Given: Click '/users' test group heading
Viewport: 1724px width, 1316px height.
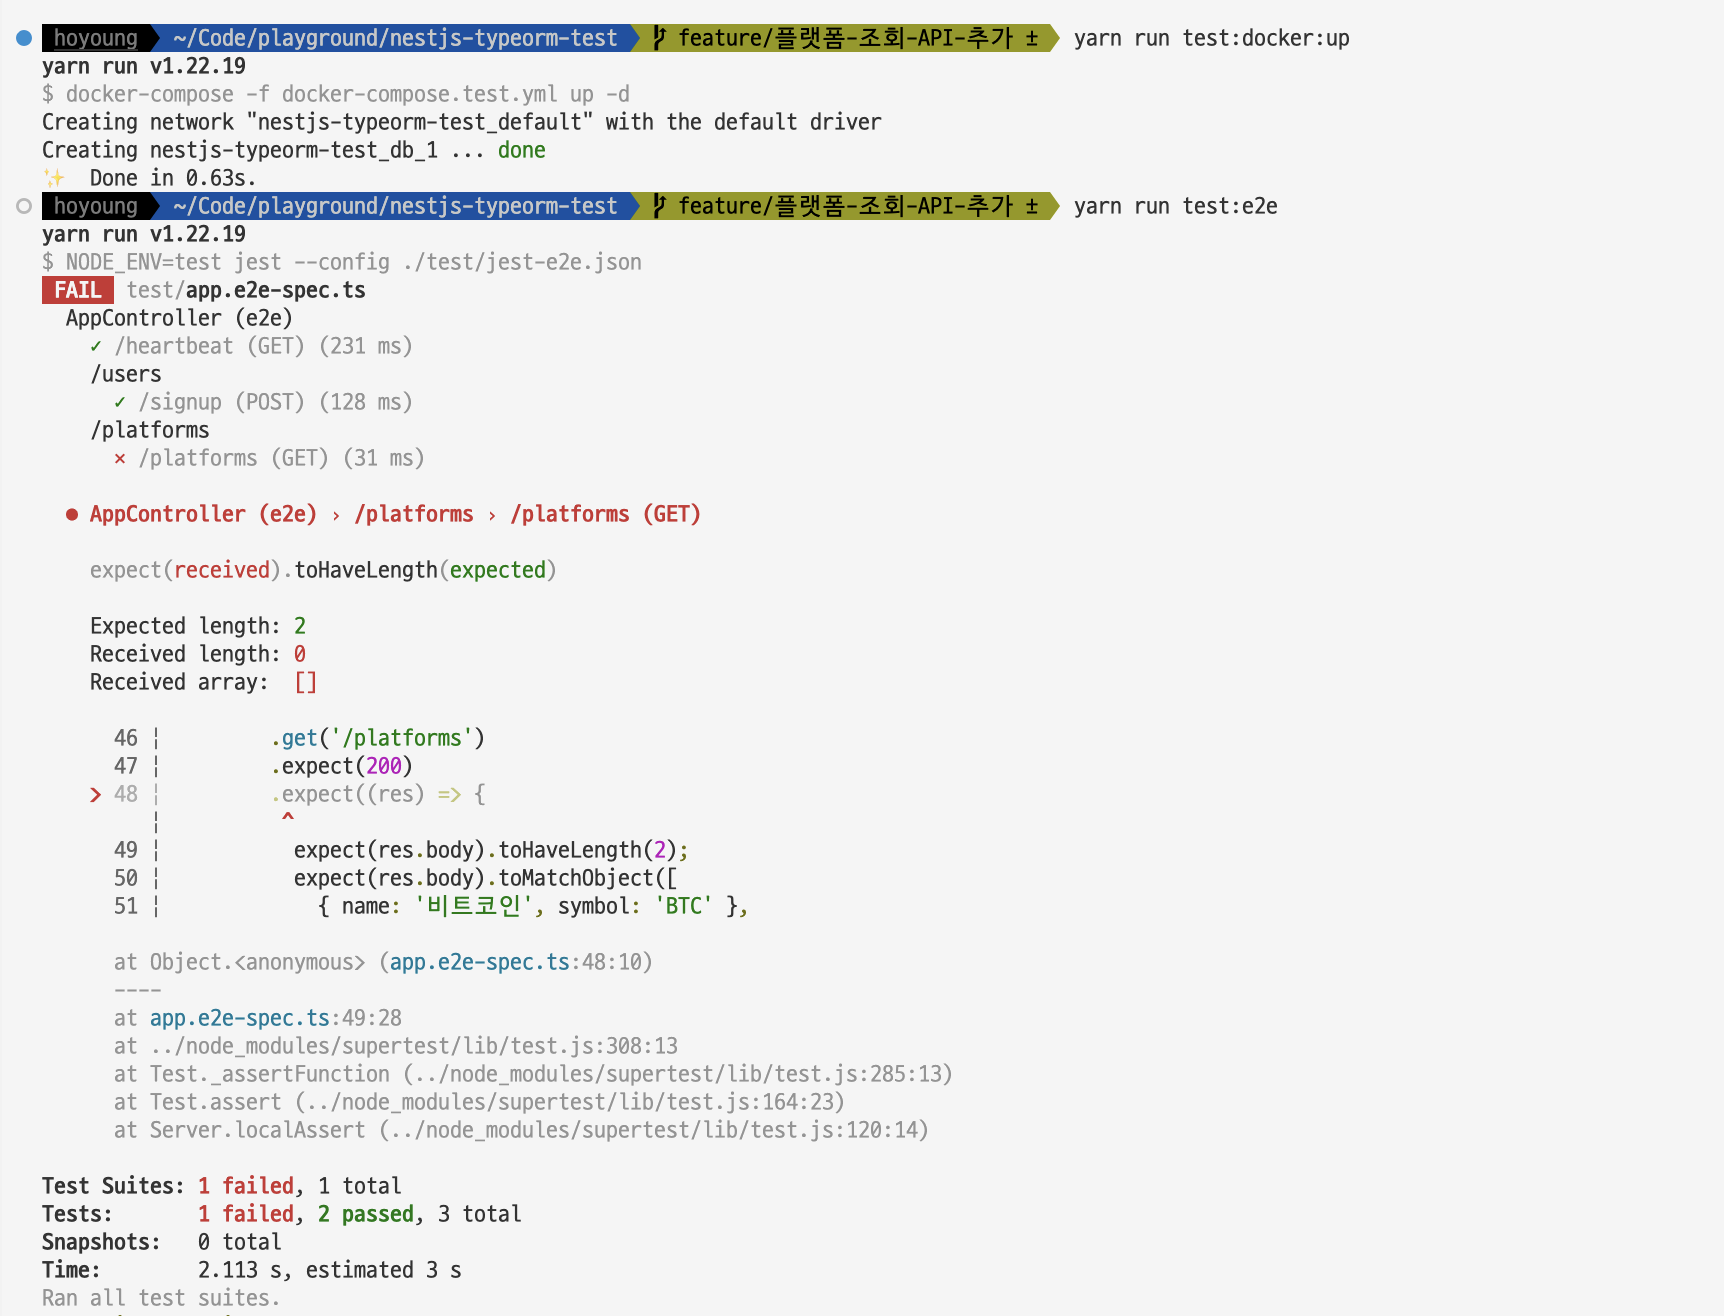Looking at the screenshot, I should [x=126, y=374].
